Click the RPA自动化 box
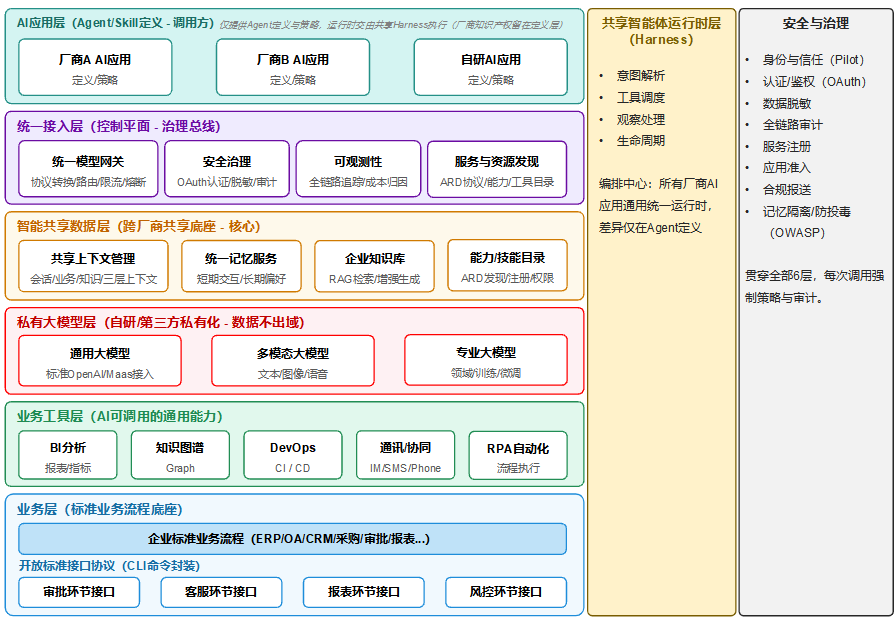Screen dimensions: 896x619 click(x=518, y=456)
